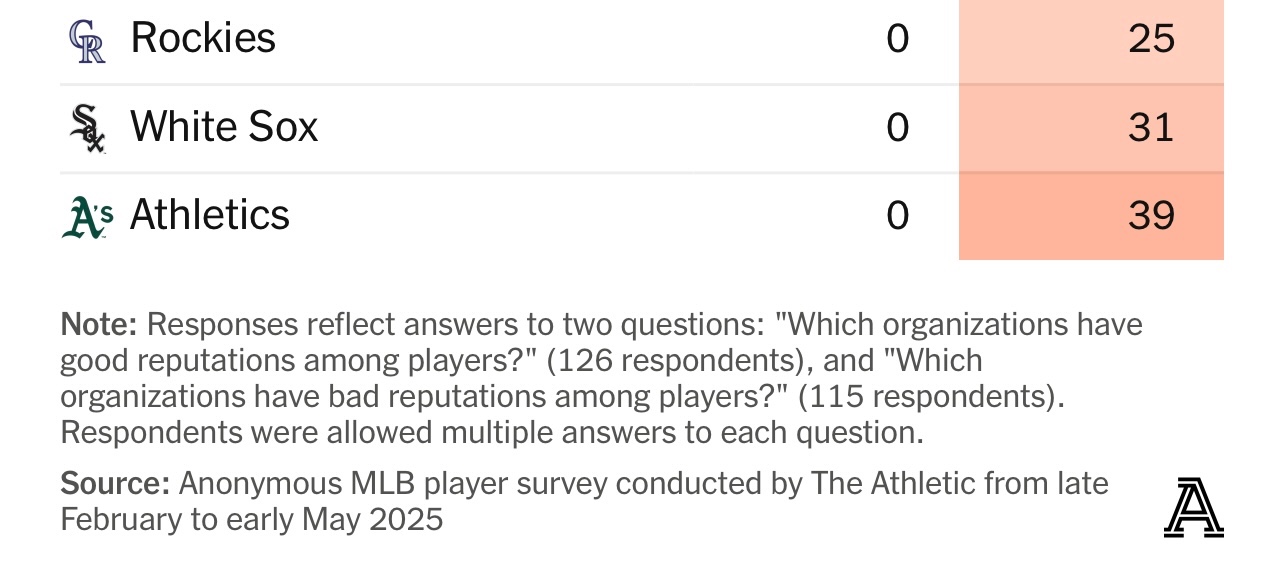Click the White Sox value of 31
This screenshot has height=581, width=1284.
point(1150,127)
